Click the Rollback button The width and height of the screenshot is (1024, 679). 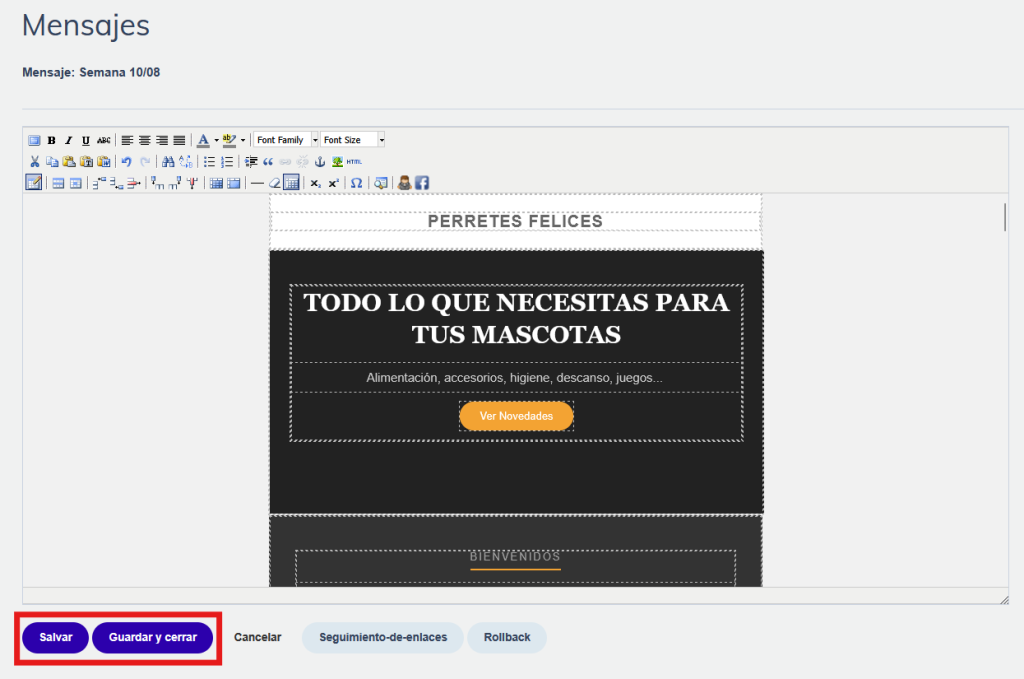coord(507,637)
